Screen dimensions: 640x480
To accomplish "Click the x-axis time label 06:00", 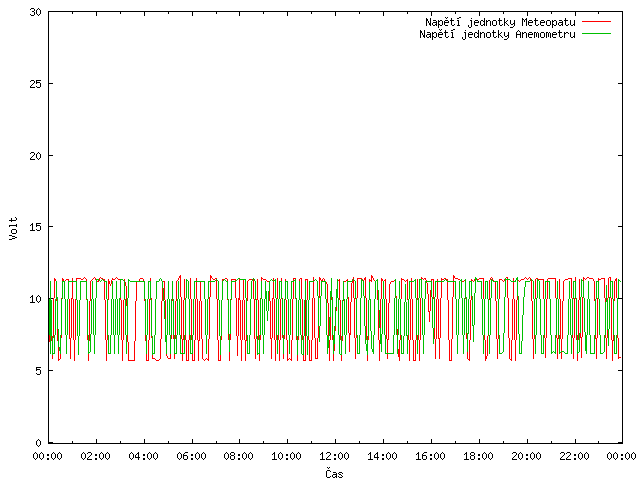I will [191, 456].
